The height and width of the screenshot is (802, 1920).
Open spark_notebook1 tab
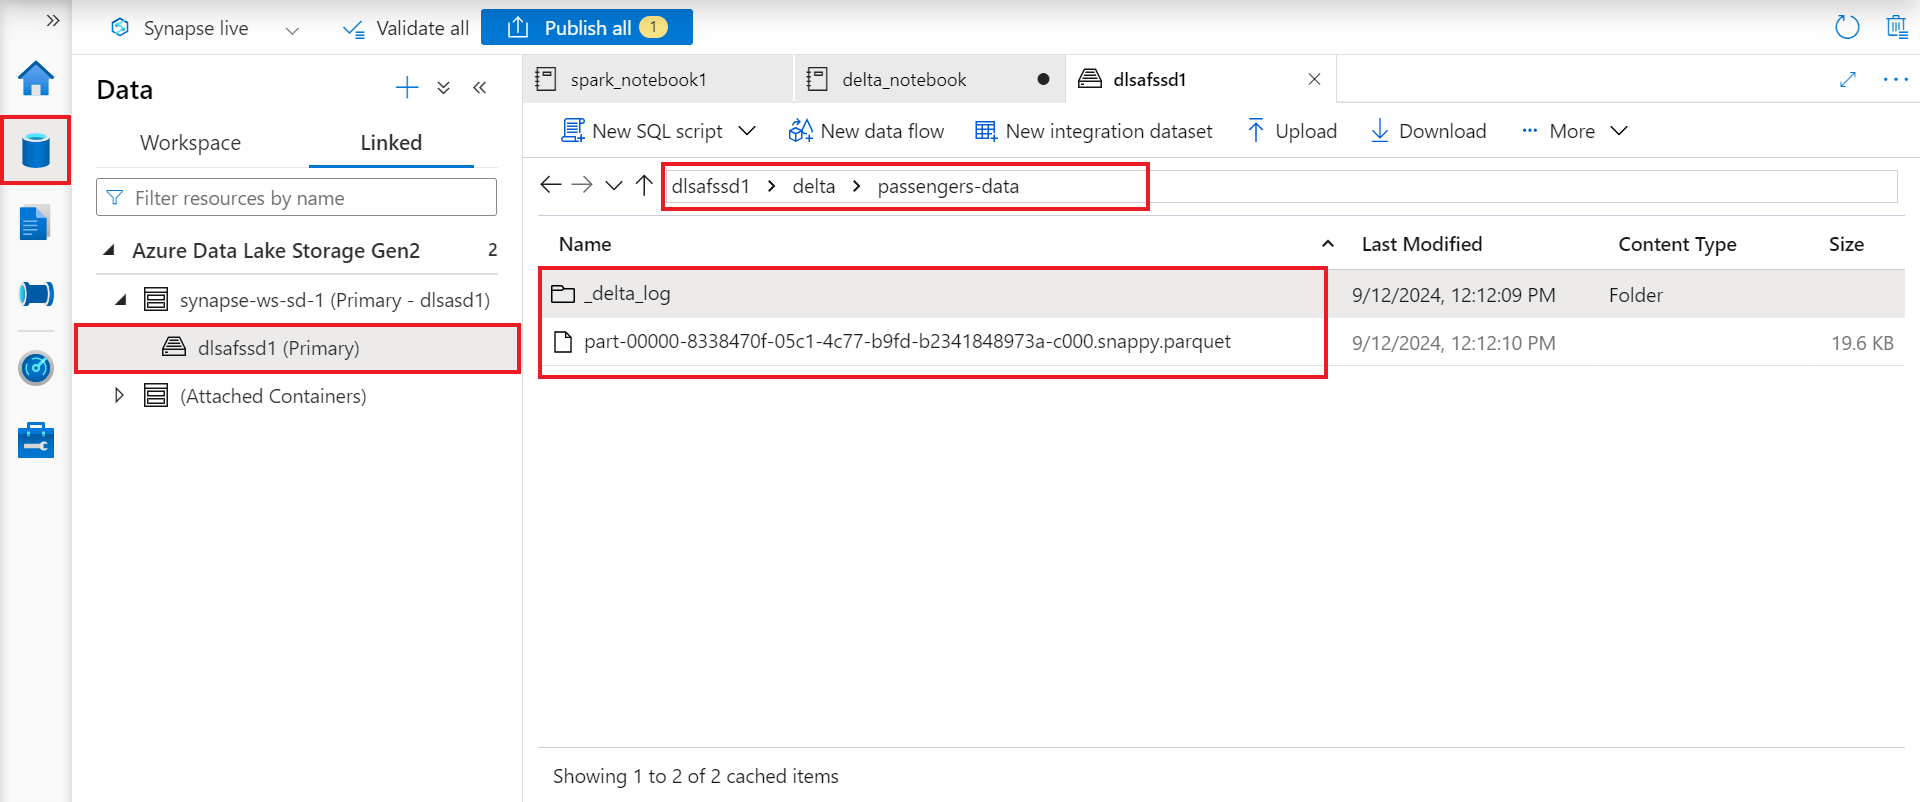pyautogui.click(x=657, y=79)
